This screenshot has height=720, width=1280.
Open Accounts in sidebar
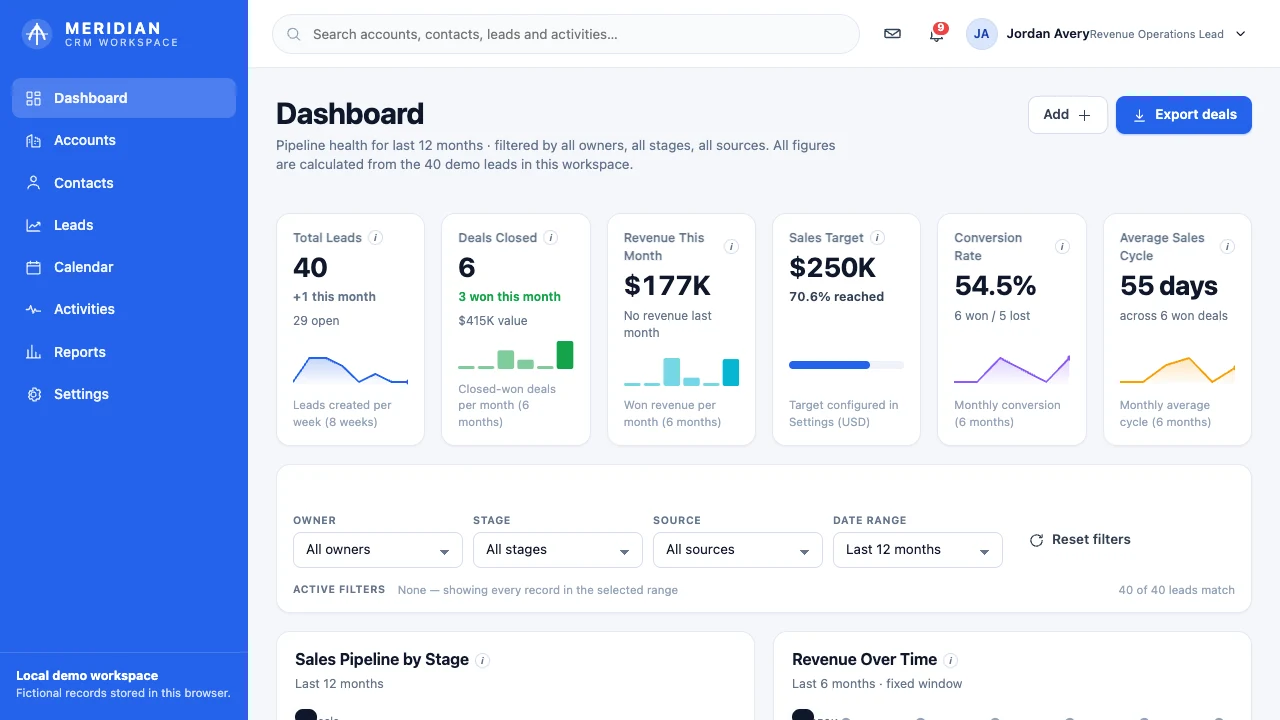(124, 140)
